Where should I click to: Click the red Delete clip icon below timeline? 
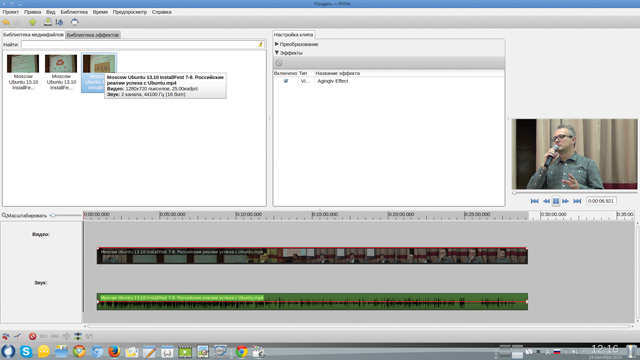33,336
